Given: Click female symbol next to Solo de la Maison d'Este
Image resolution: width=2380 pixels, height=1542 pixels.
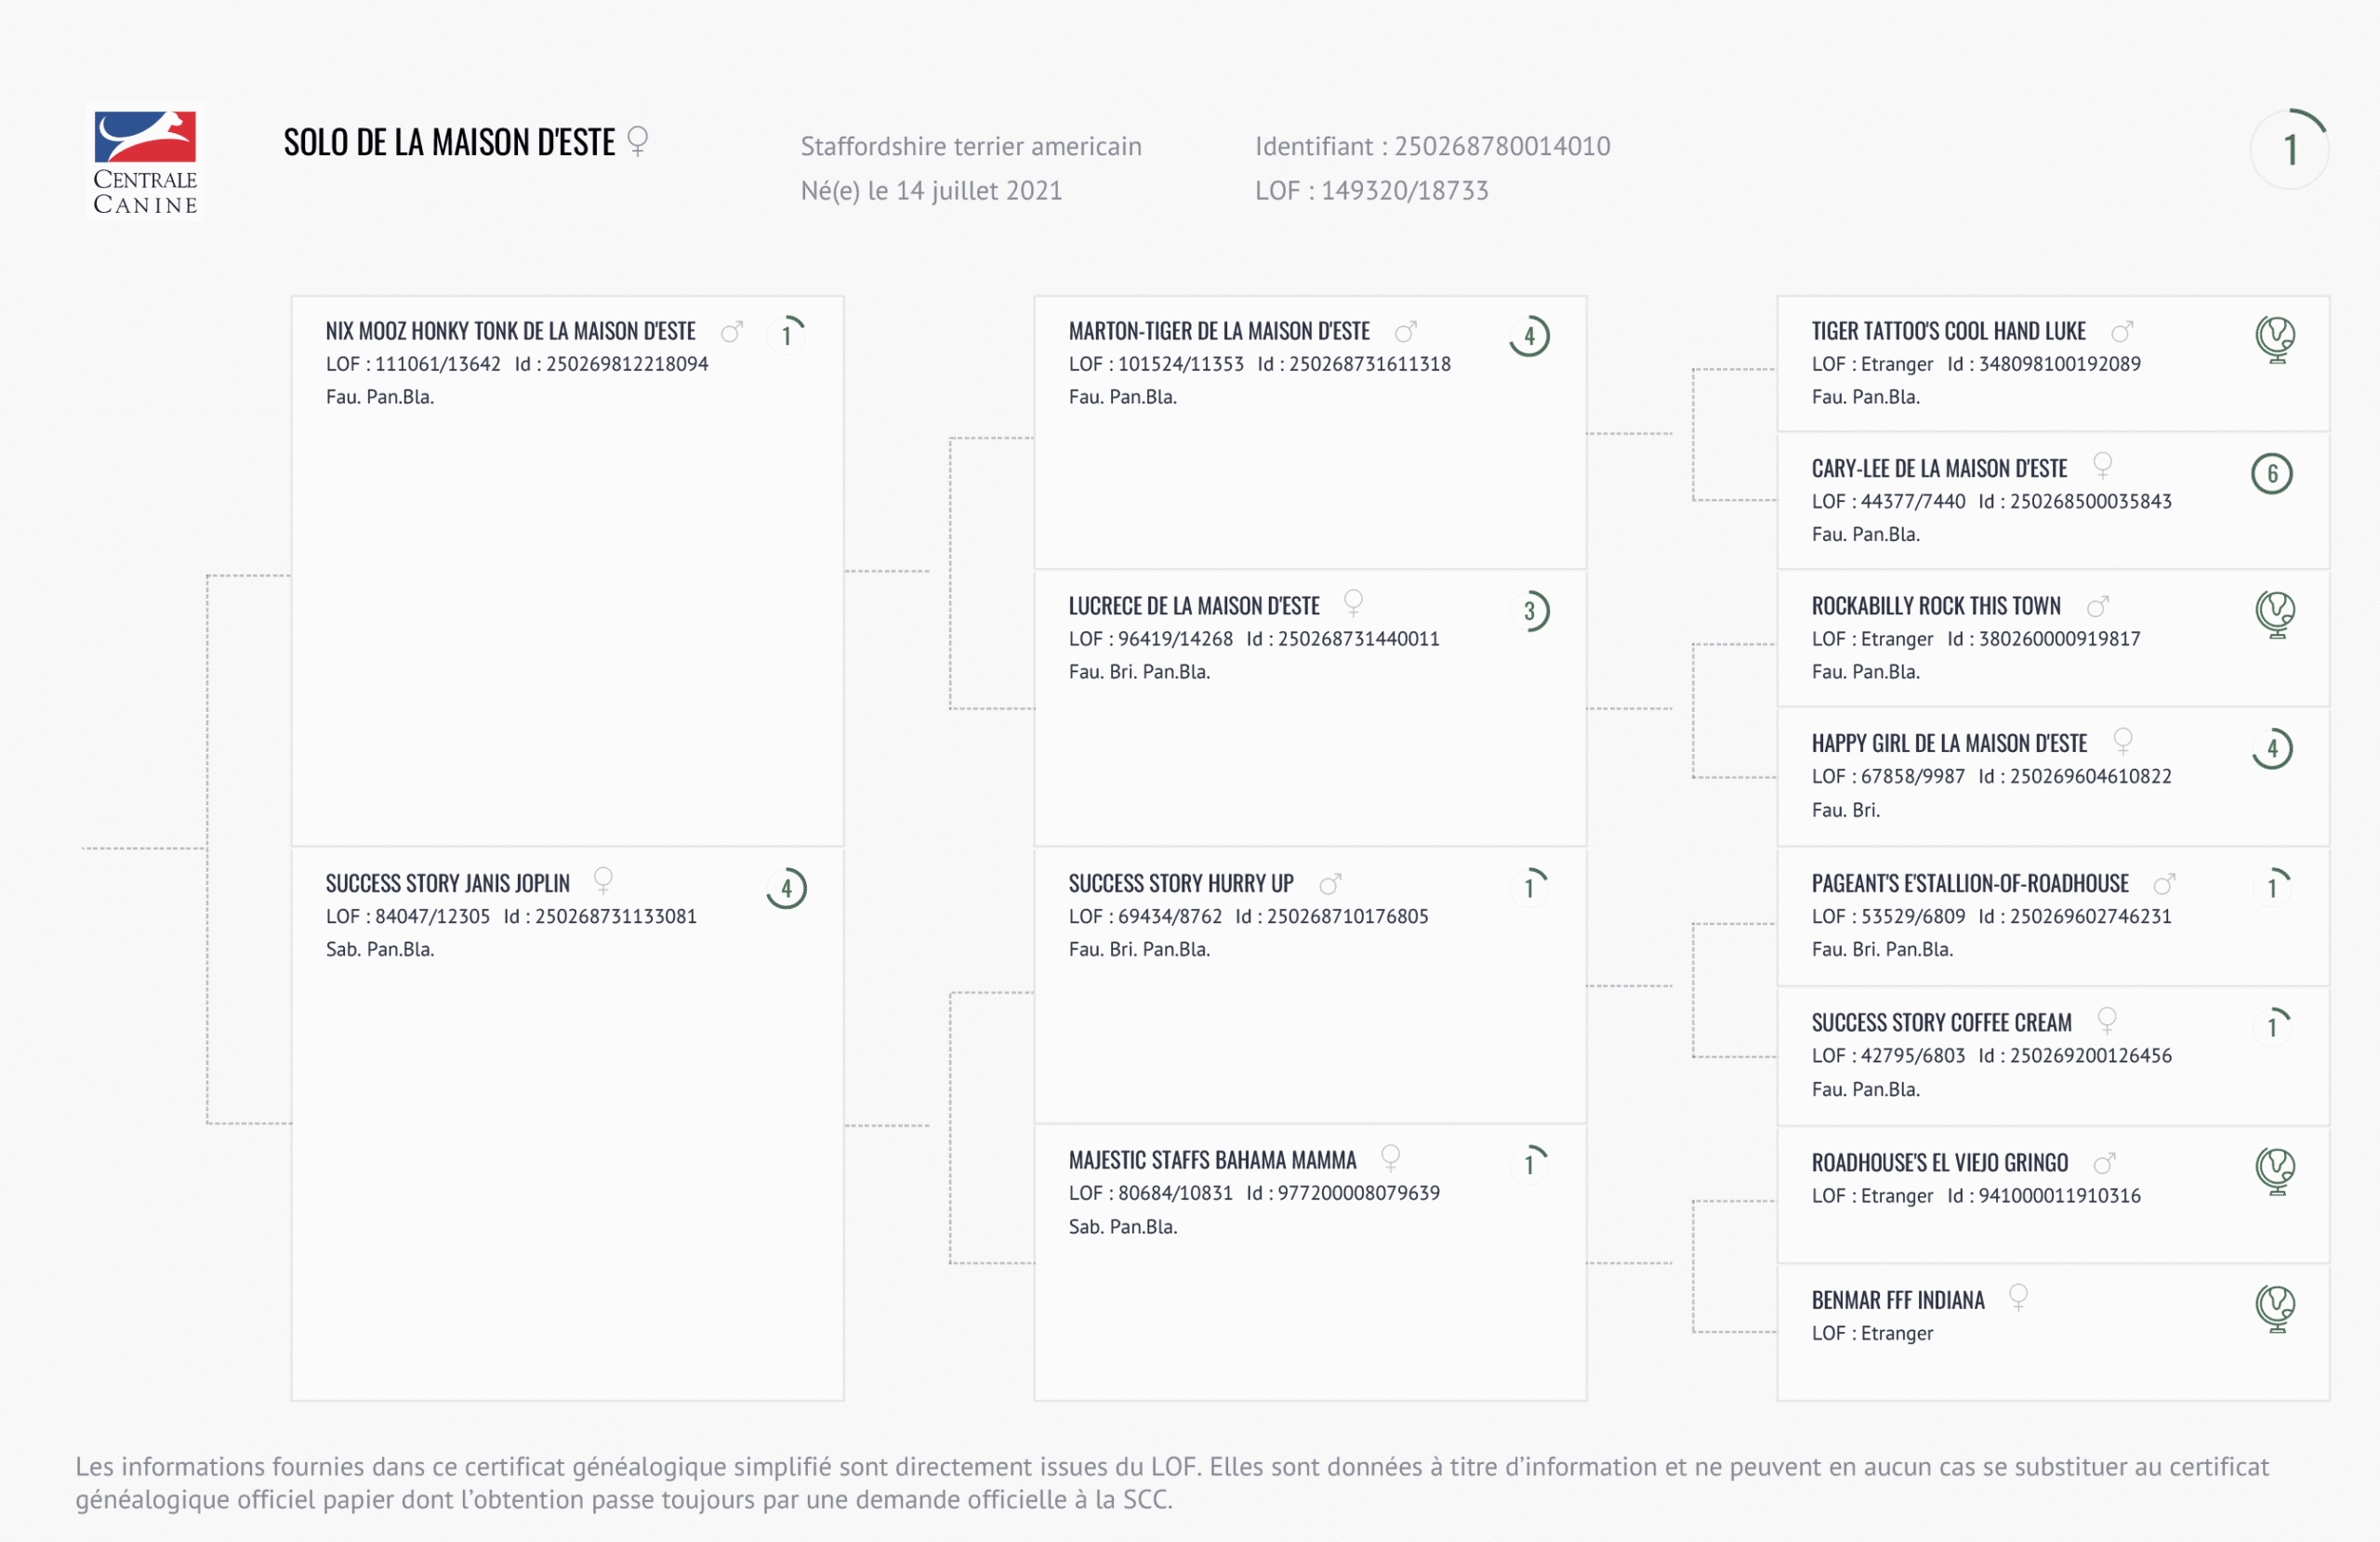Looking at the screenshot, I should (x=637, y=141).
